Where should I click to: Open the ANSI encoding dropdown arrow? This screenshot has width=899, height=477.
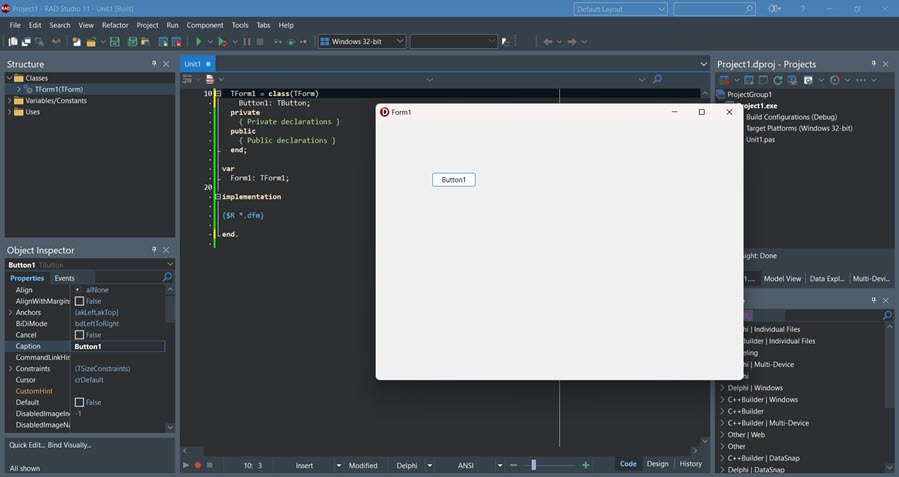499,465
